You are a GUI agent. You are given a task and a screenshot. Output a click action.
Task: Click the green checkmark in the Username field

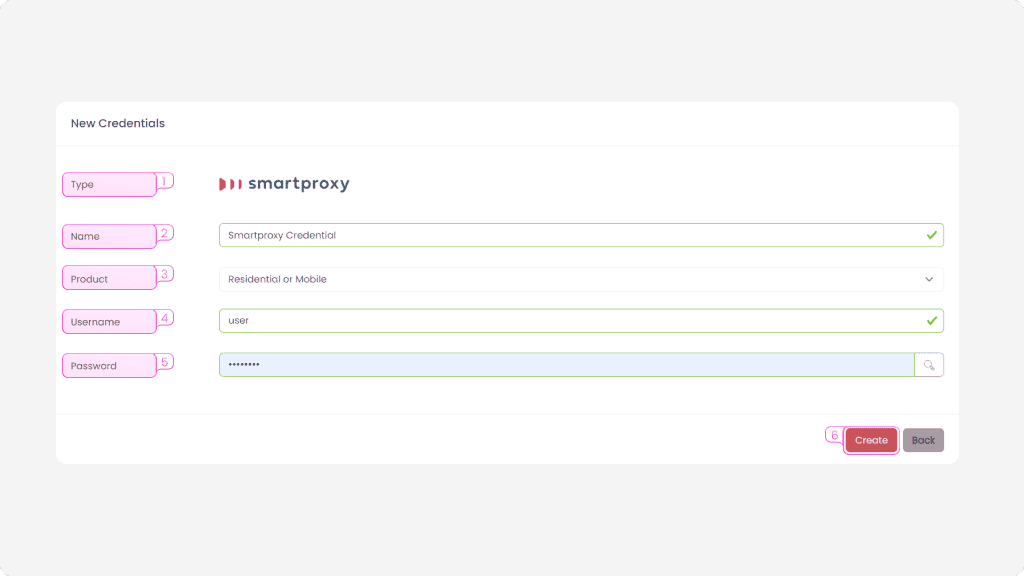[x=931, y=321]
